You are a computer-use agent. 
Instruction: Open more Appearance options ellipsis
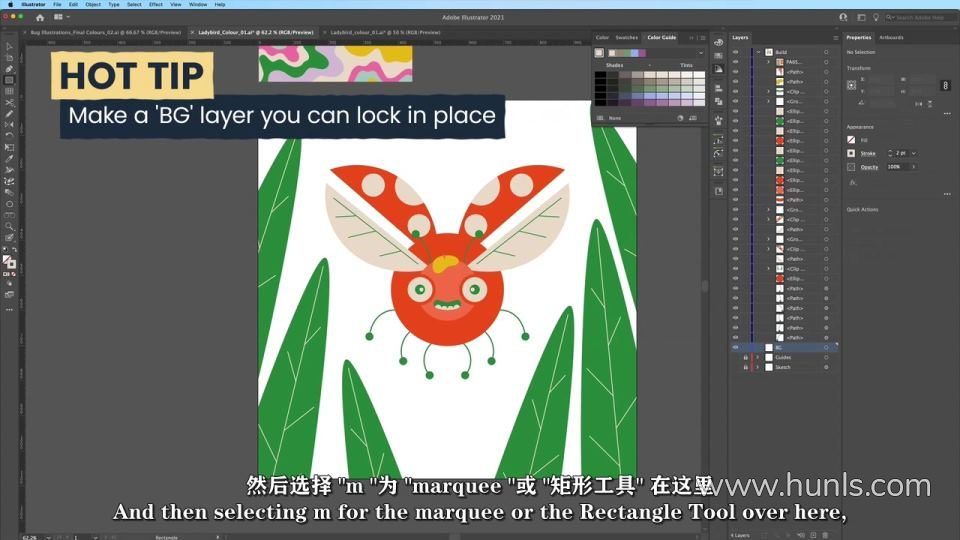[x=947, y=193]
